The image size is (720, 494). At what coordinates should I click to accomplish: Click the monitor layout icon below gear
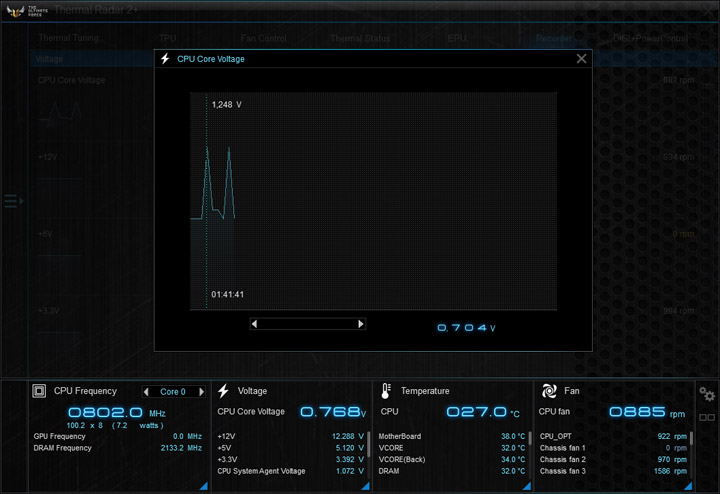[x=707, y=417]
